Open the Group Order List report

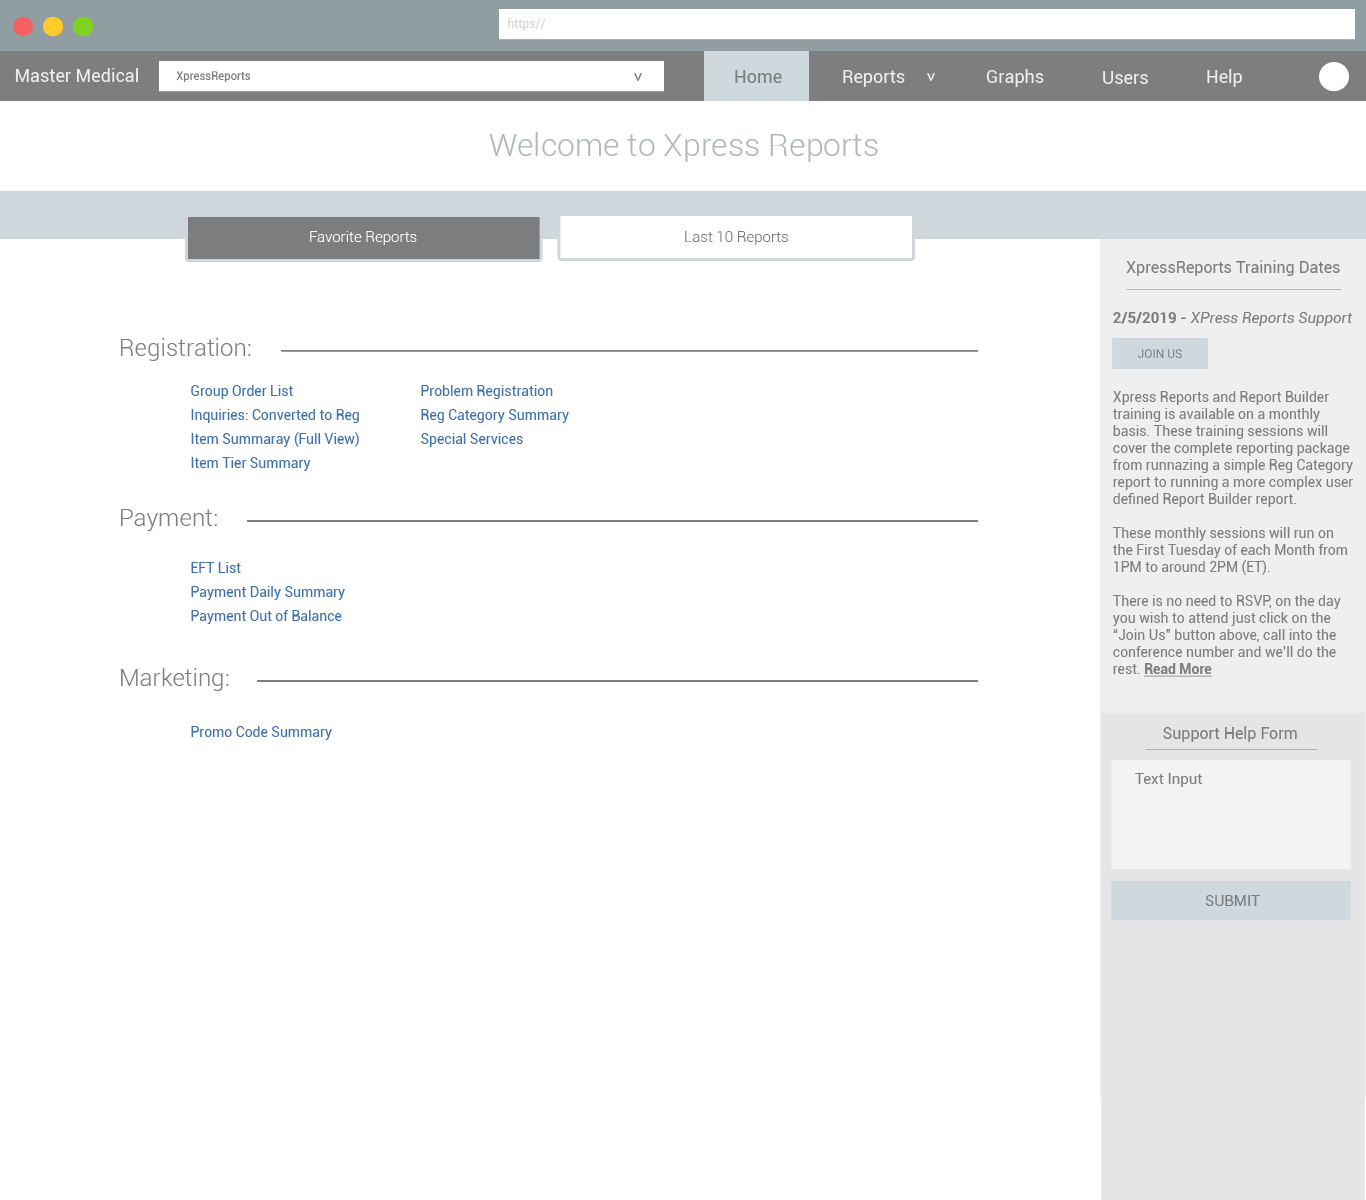pos(241,391)
